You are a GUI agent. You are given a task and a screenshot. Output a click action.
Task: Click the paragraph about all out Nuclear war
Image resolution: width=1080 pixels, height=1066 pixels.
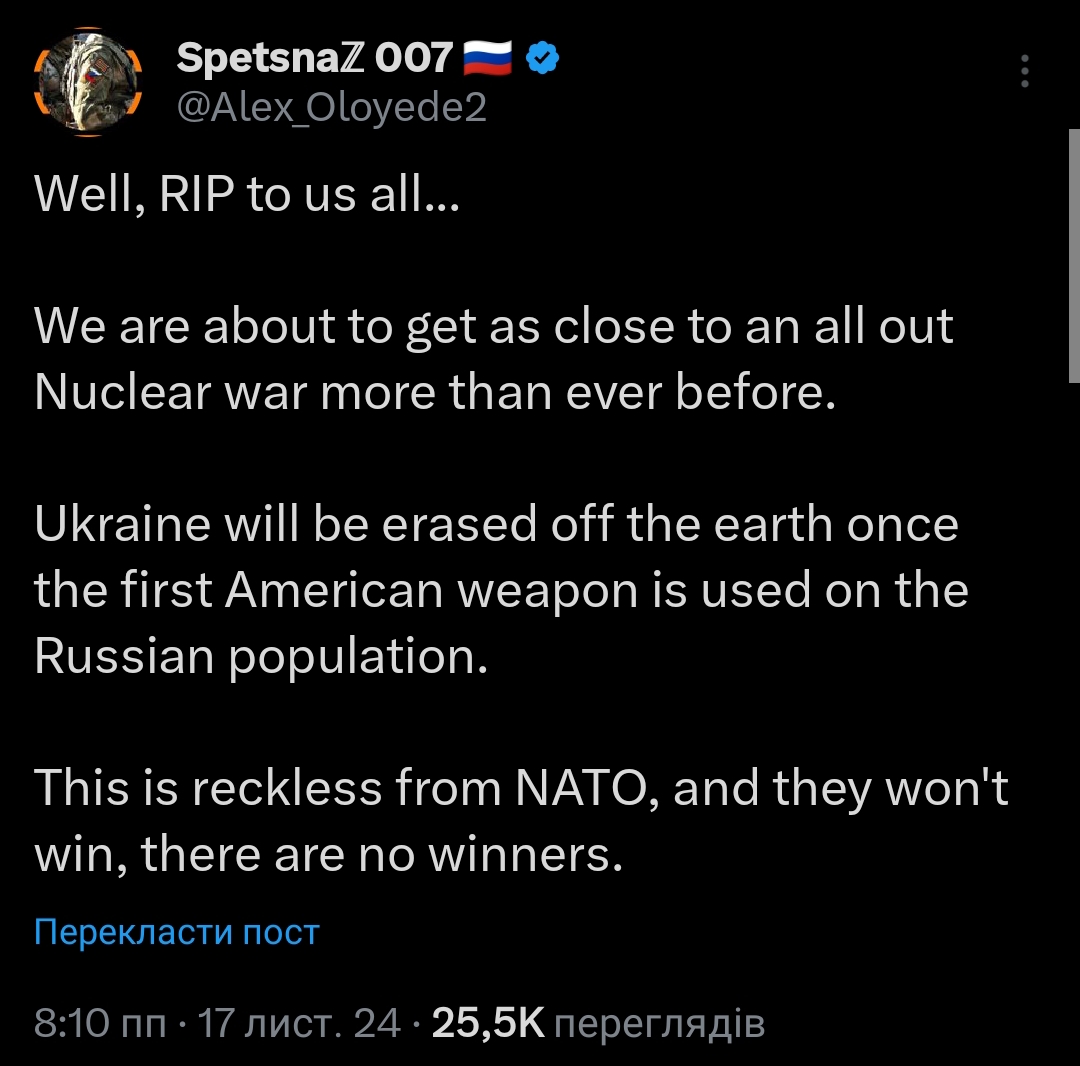pos(494,360)
